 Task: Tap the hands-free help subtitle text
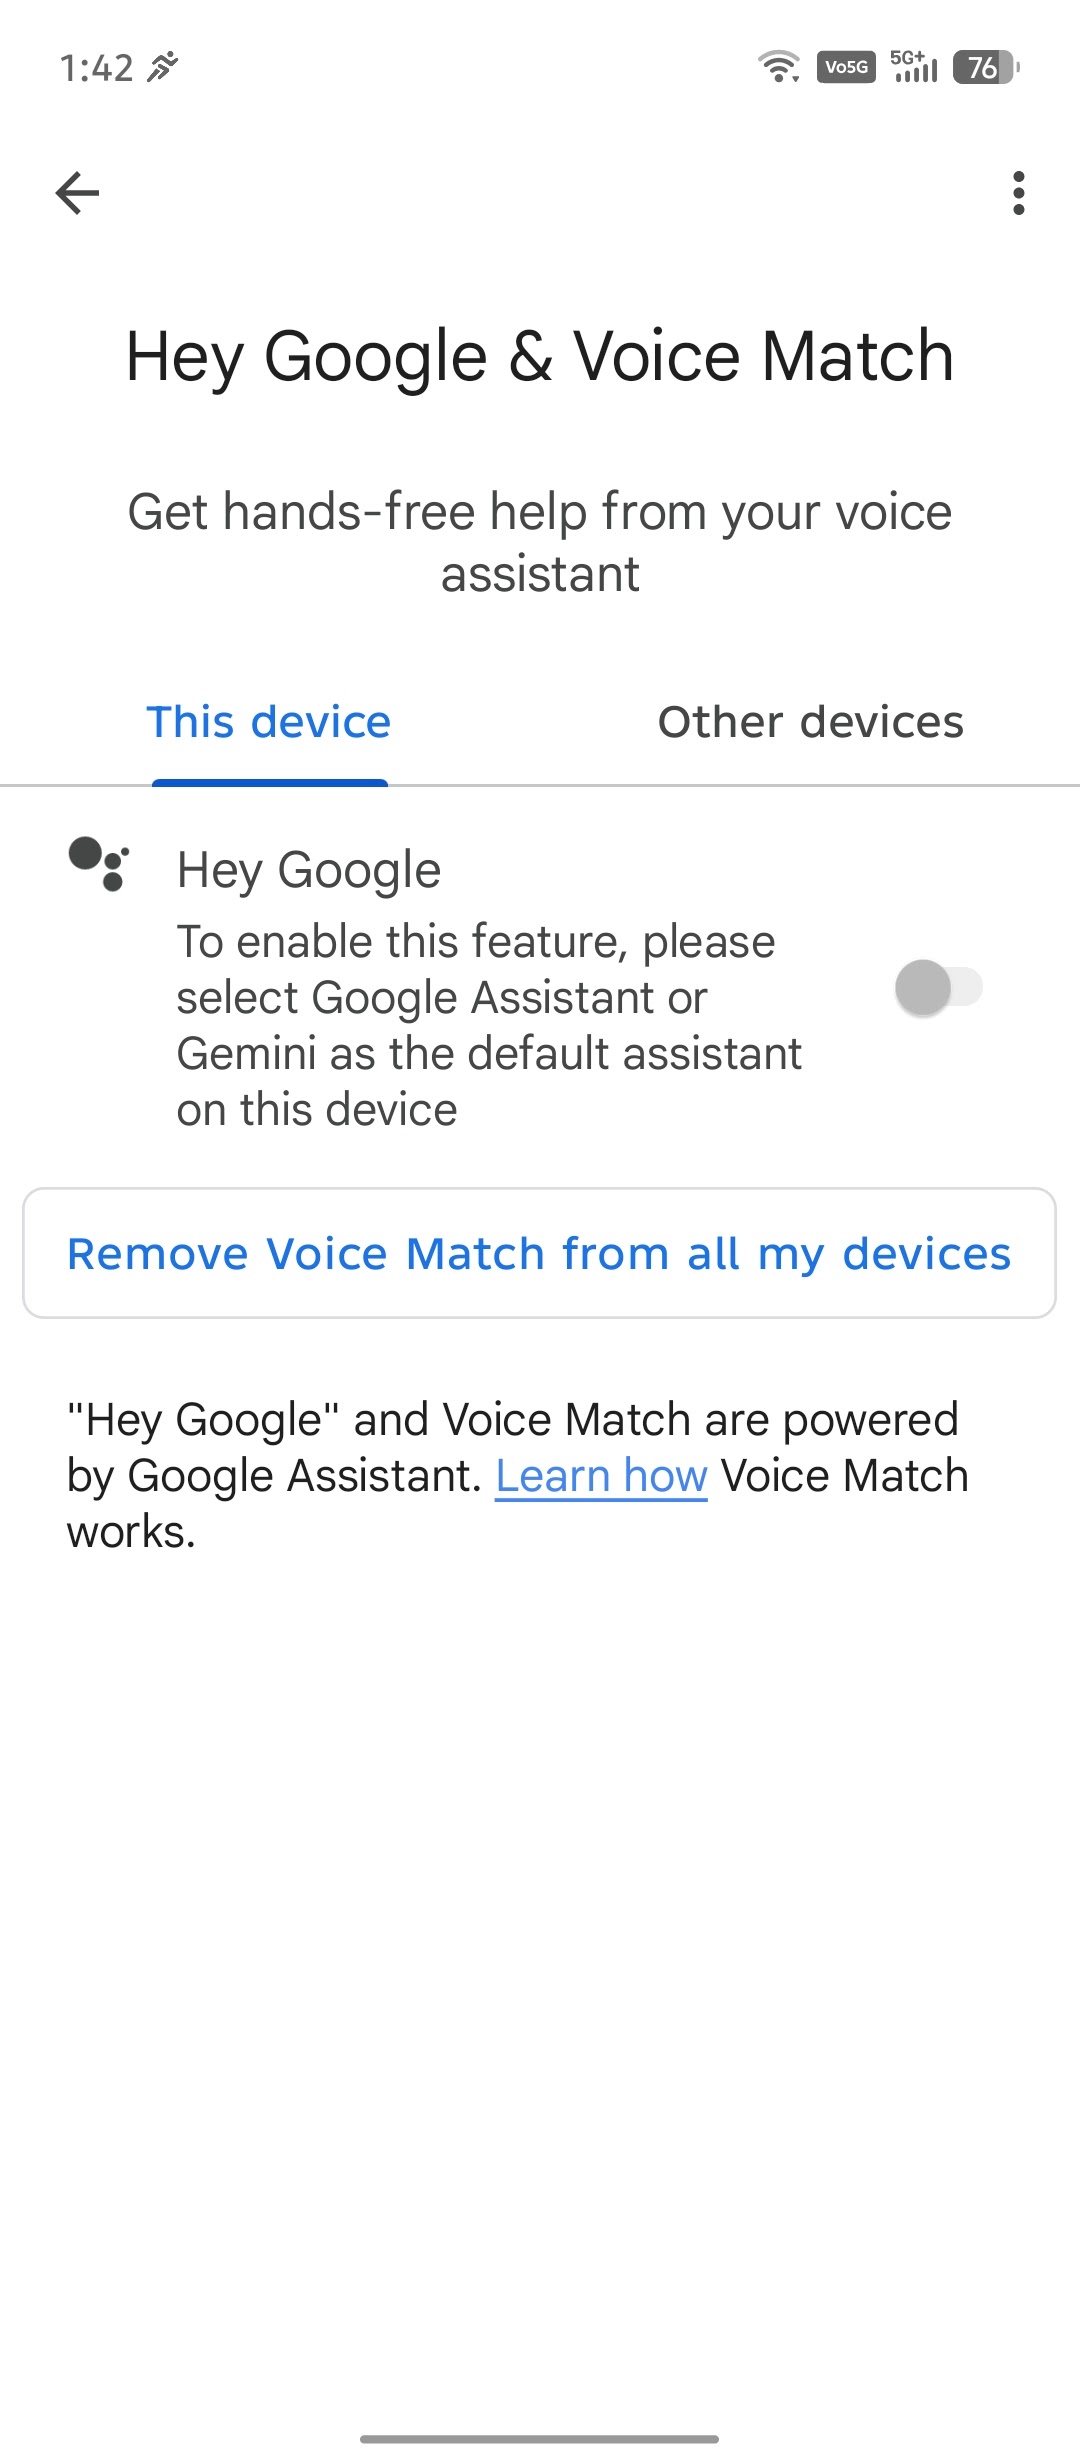click(x=540, y=543)
